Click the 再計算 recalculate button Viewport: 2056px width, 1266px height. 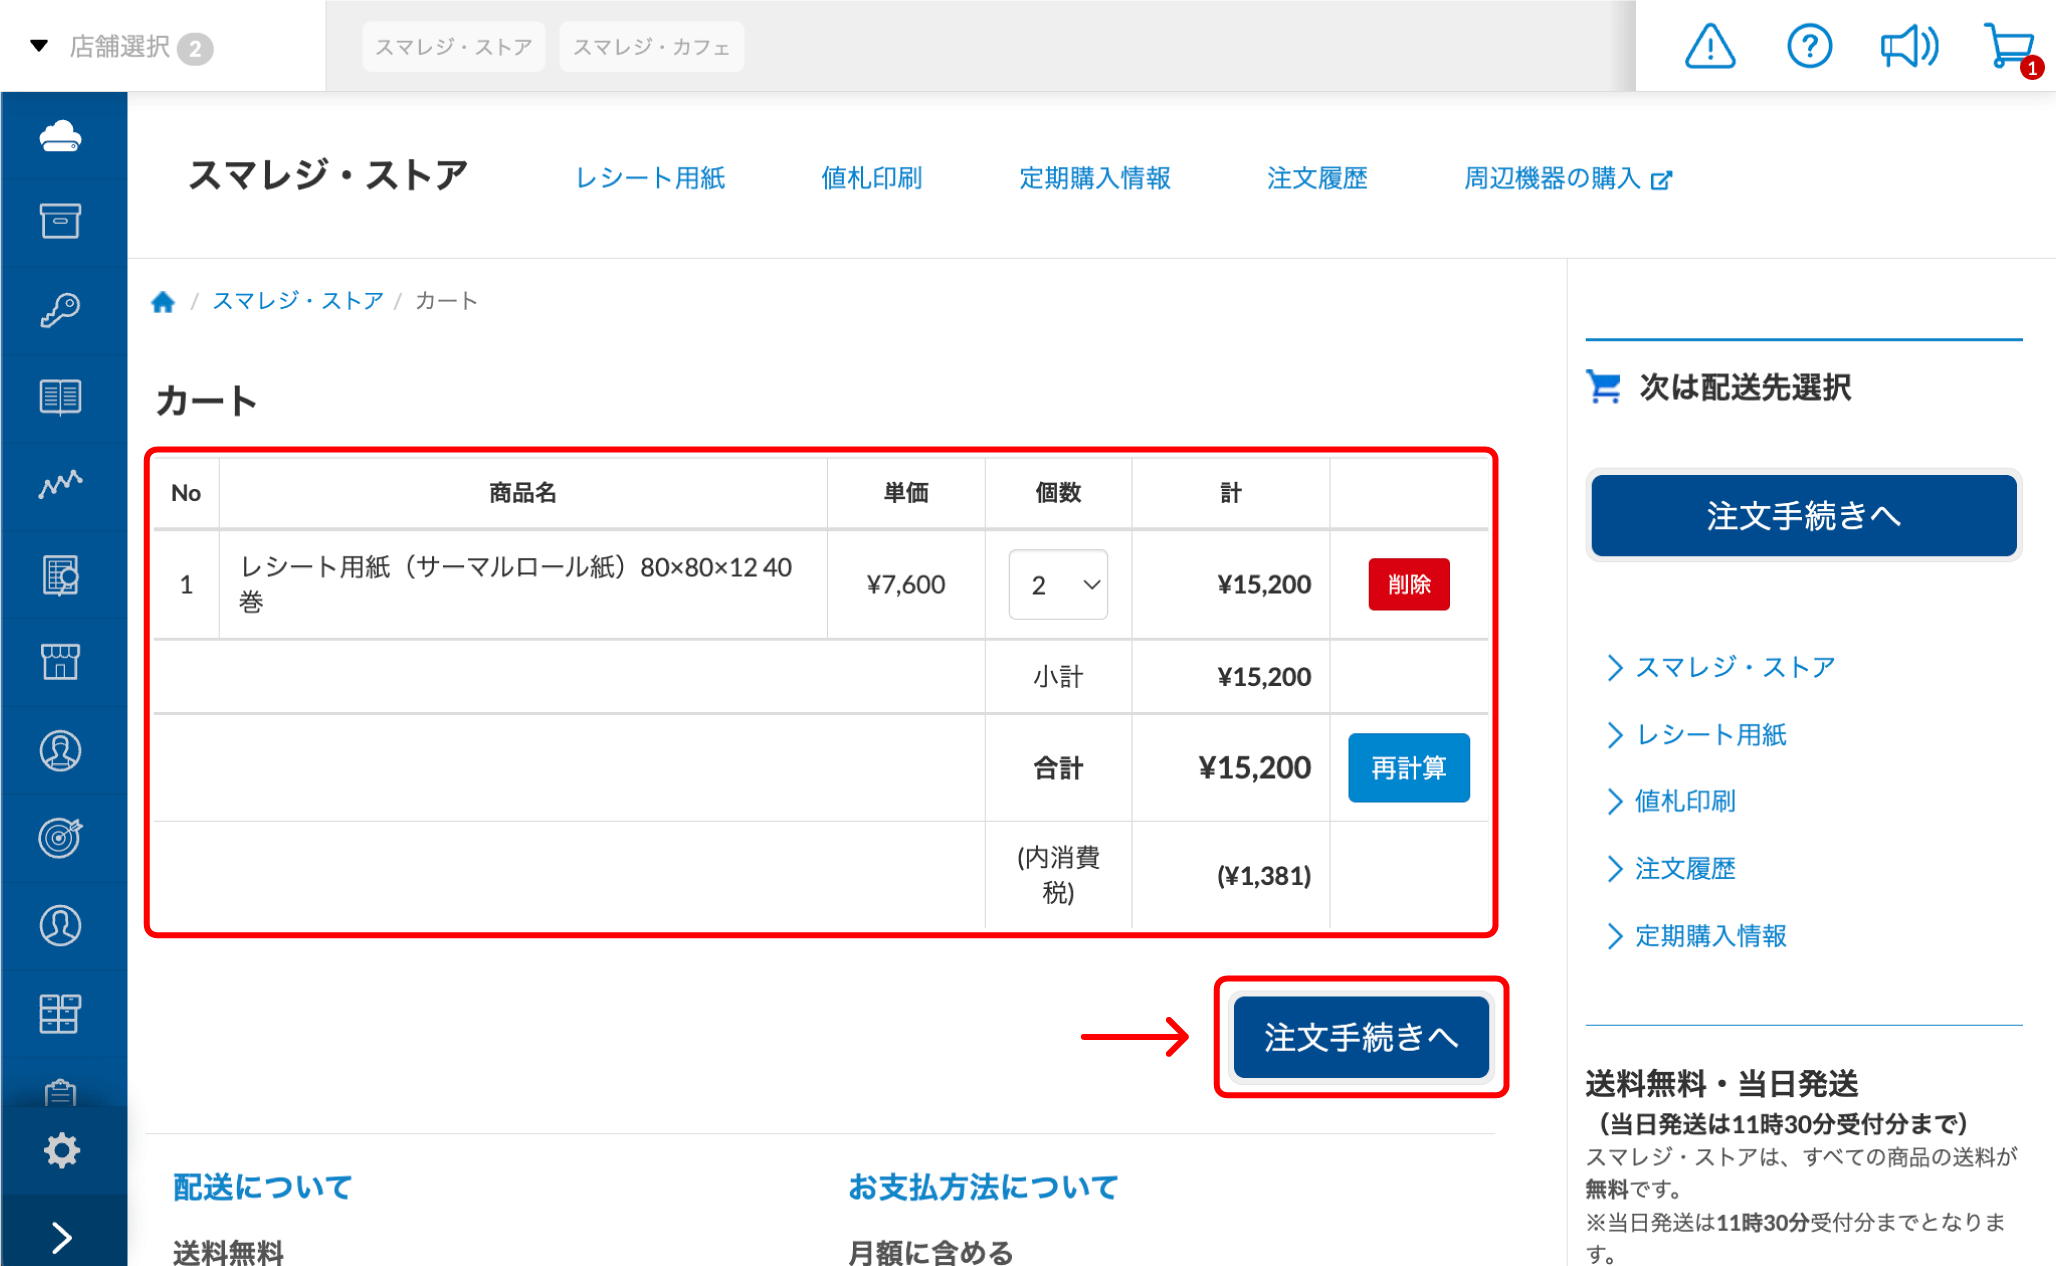point(1408,768)
